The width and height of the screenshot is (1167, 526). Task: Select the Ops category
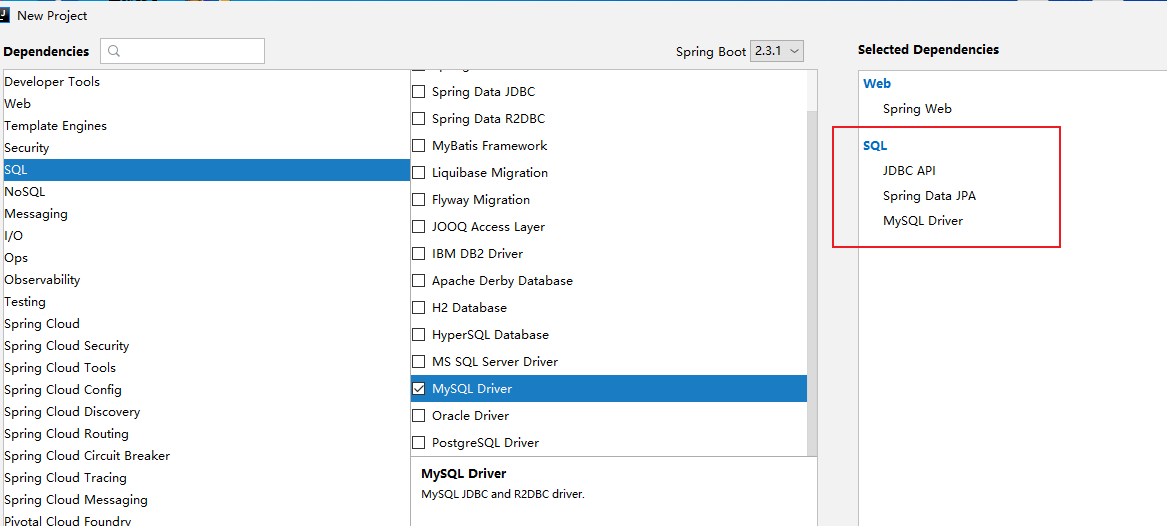click(x=205, y=257)
